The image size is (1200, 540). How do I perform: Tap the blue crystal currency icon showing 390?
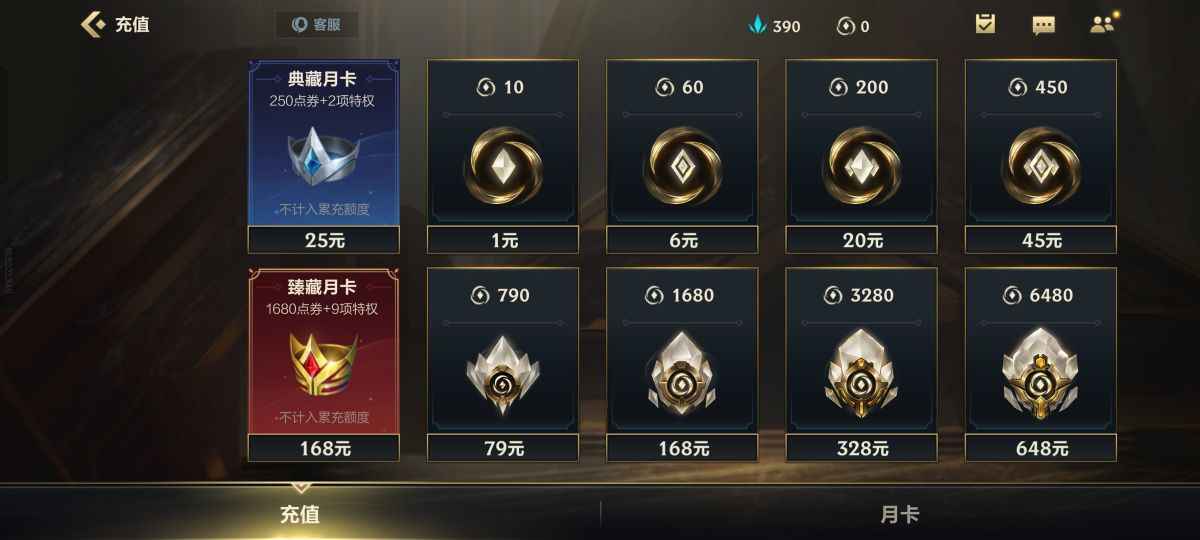tap(757, 26)
